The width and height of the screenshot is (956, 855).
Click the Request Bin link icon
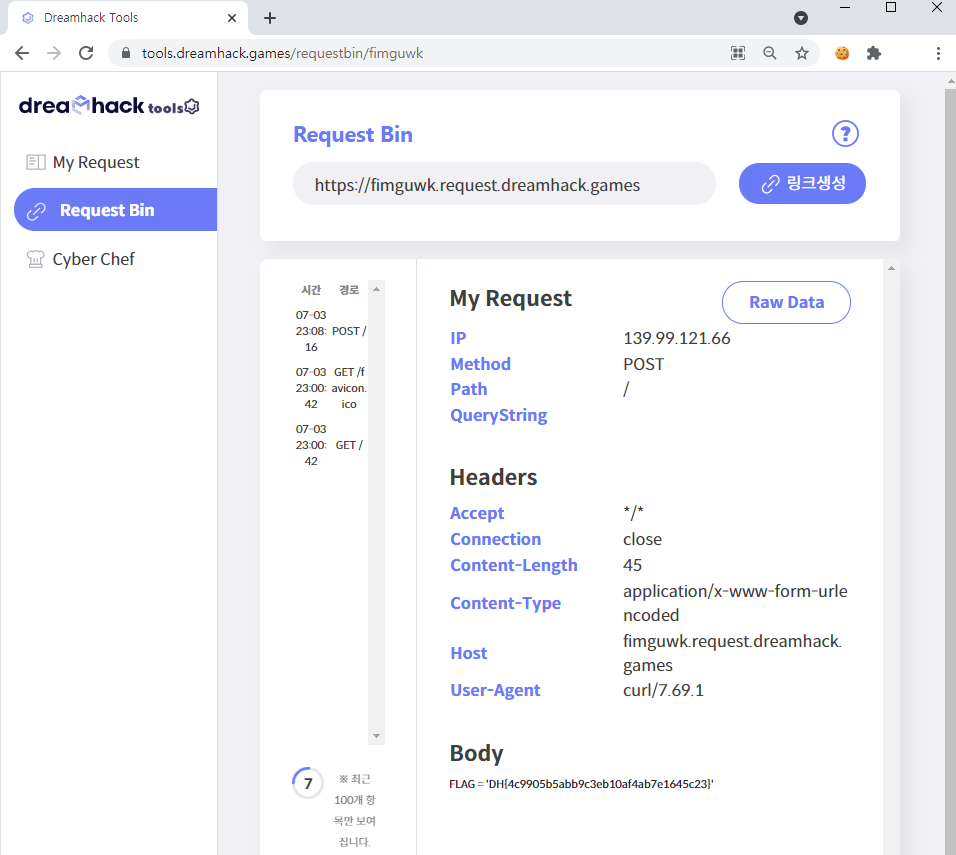[x=36, y=211]
